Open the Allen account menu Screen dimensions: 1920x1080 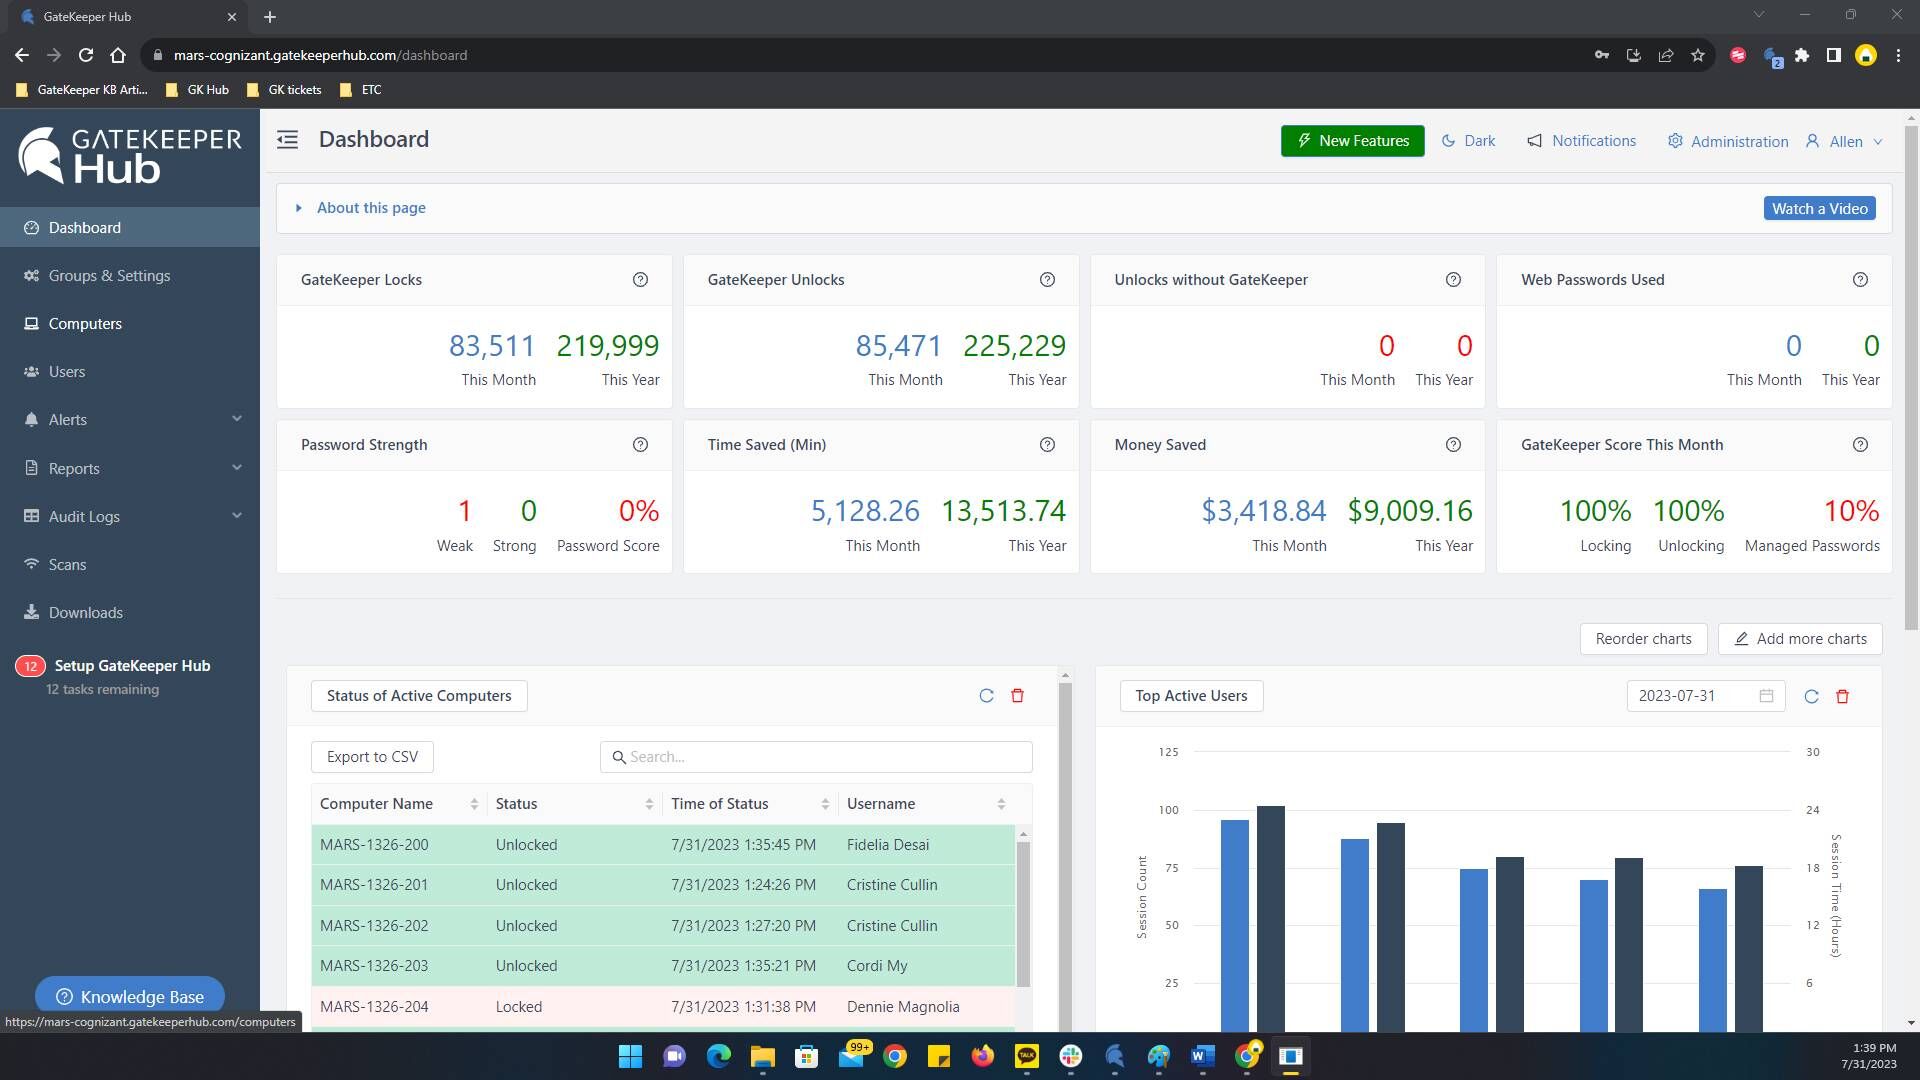tap(1843, 141)
